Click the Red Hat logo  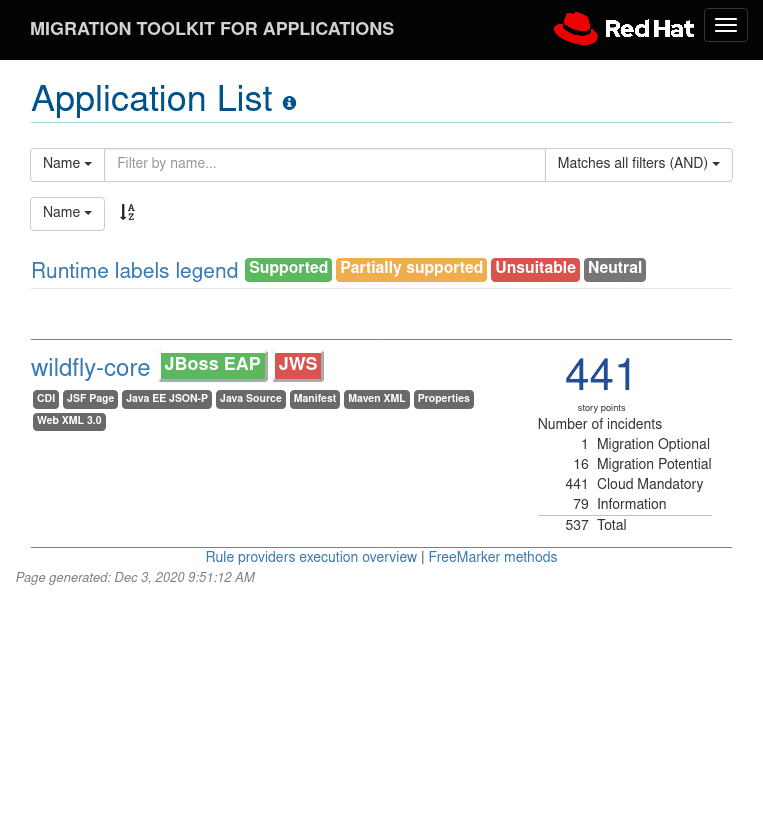tap(624, 28)
